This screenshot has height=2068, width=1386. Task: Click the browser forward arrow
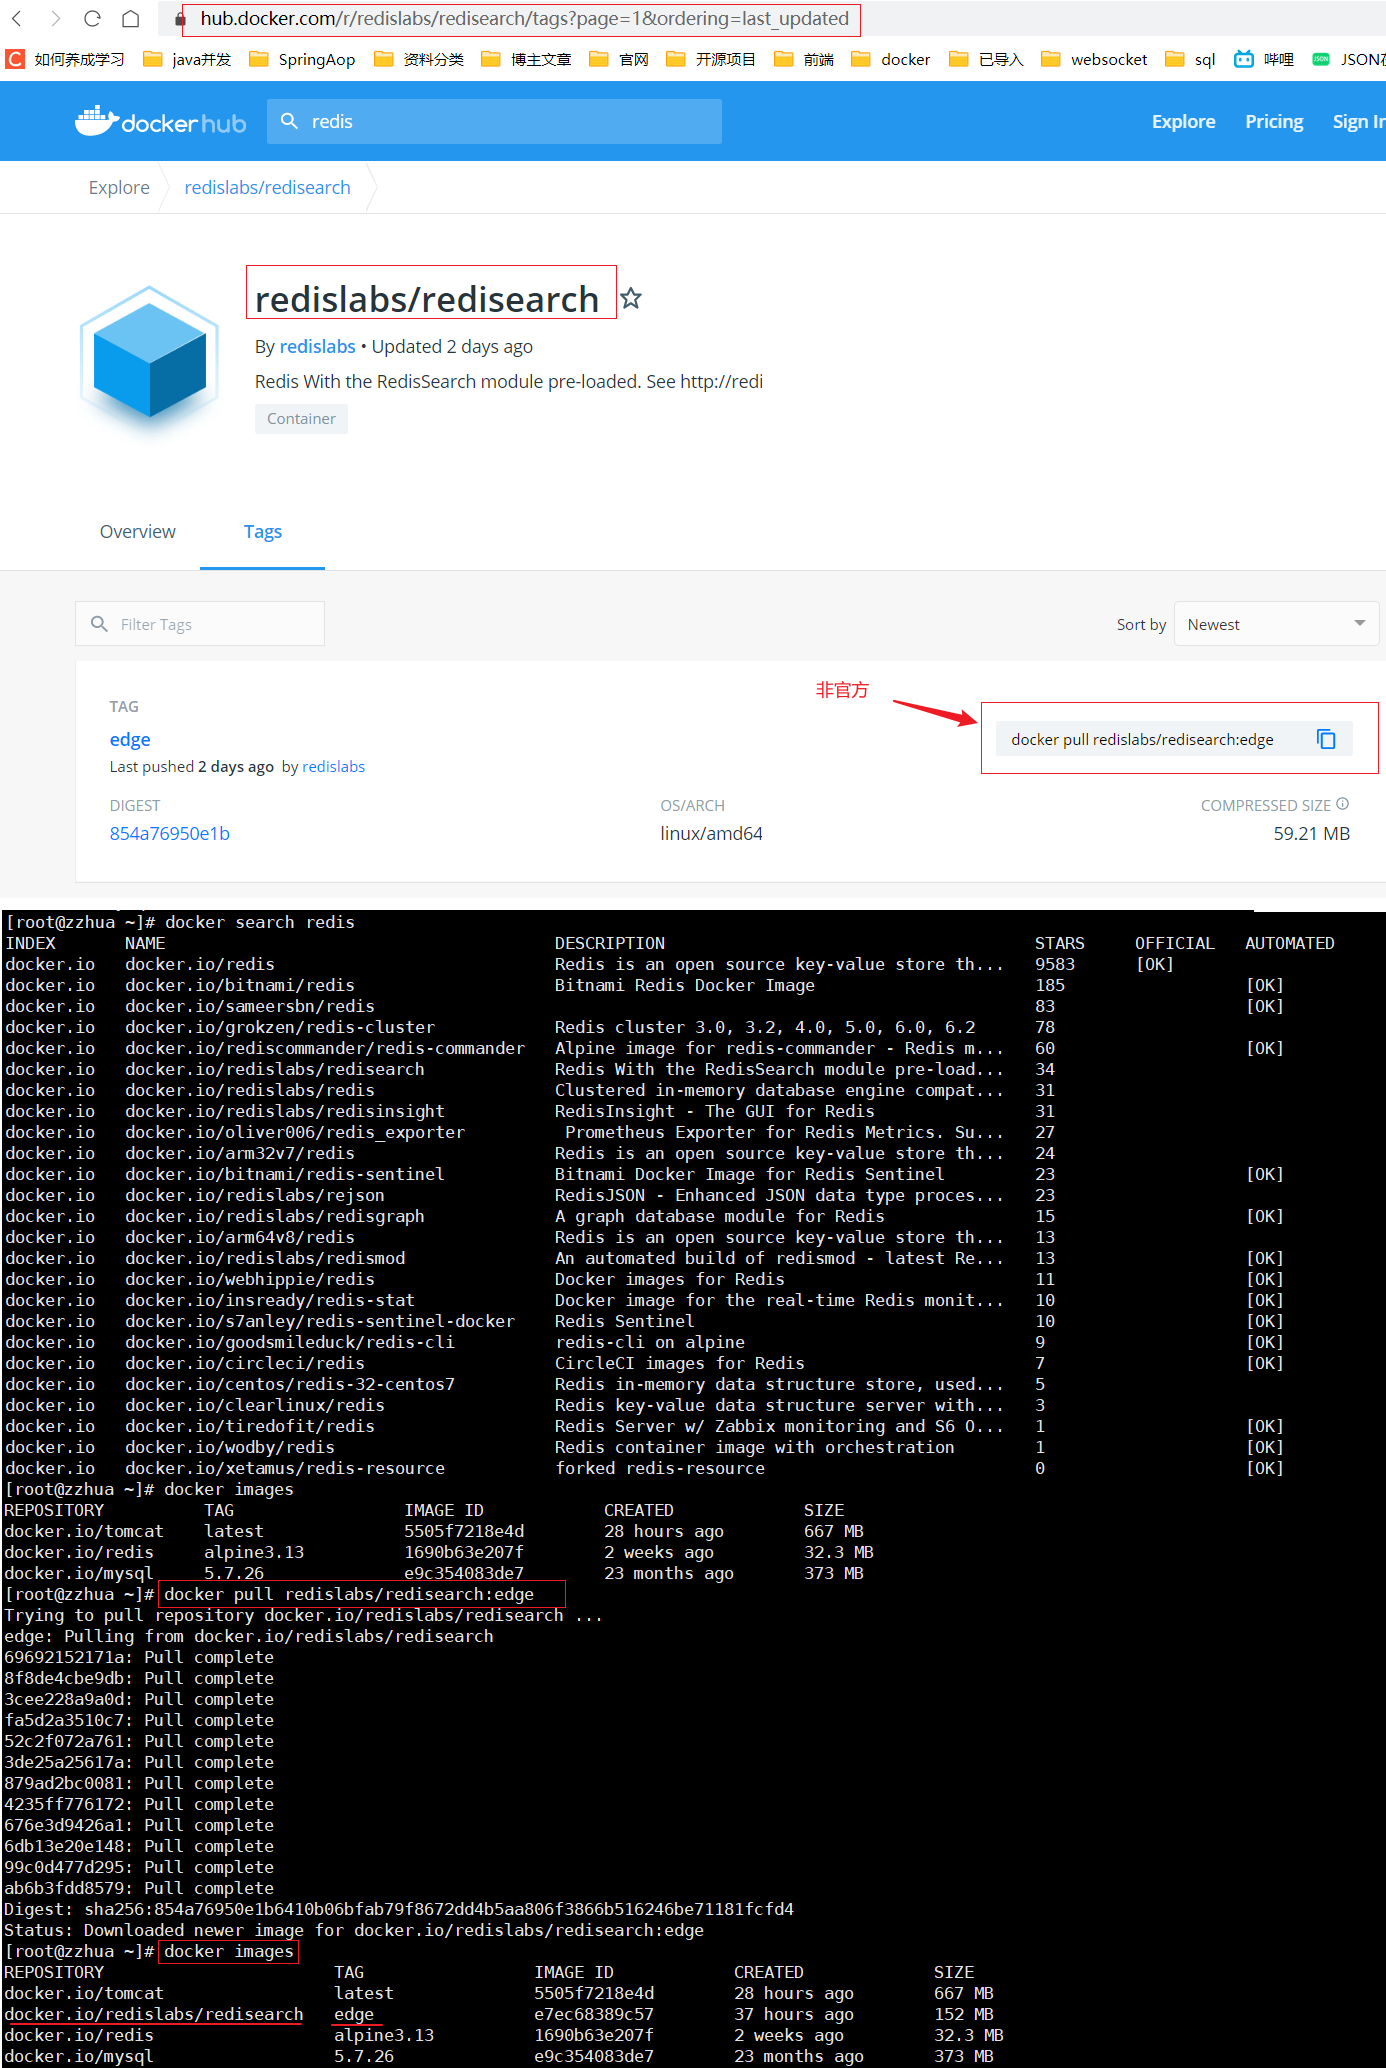pos(55,18)
